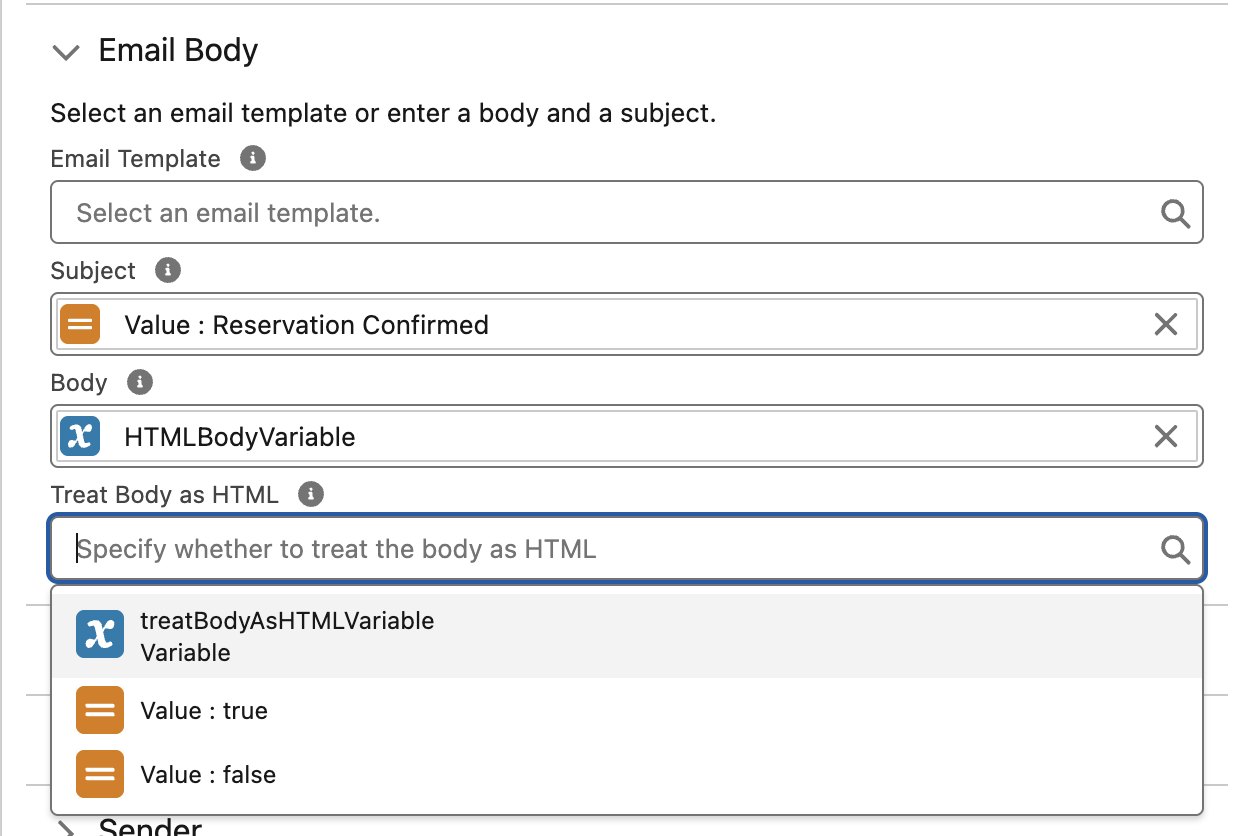Collapse the Email Body section chevron
1234x836 pixels.
tap(66, 52)
